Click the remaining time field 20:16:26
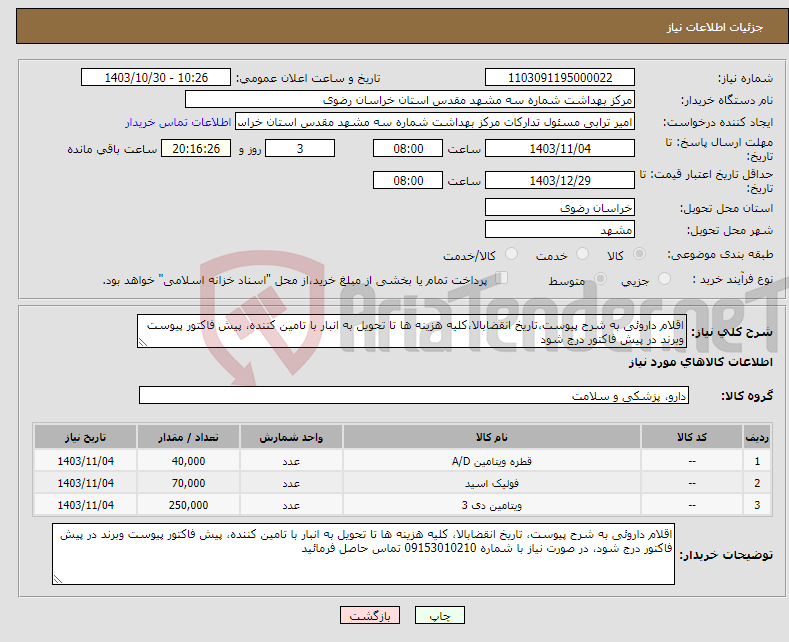This screenshot has width=789, height=642. point(196,148)
